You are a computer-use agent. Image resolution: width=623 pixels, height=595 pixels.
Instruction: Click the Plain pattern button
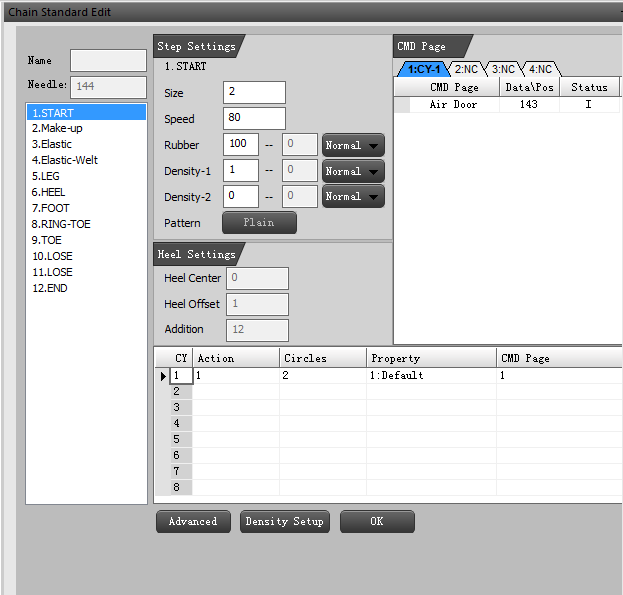coord(259,222)
